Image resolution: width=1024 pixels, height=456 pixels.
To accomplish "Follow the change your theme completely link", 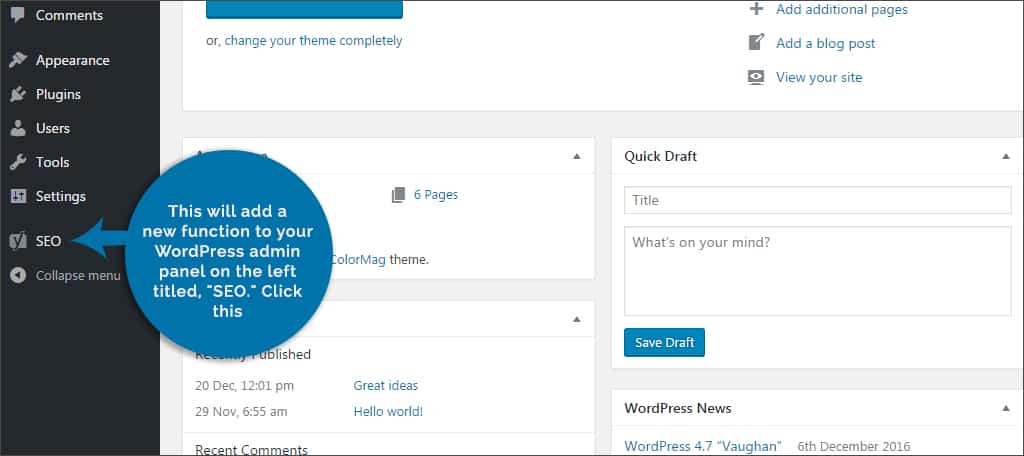I will (x=313, y=41).
